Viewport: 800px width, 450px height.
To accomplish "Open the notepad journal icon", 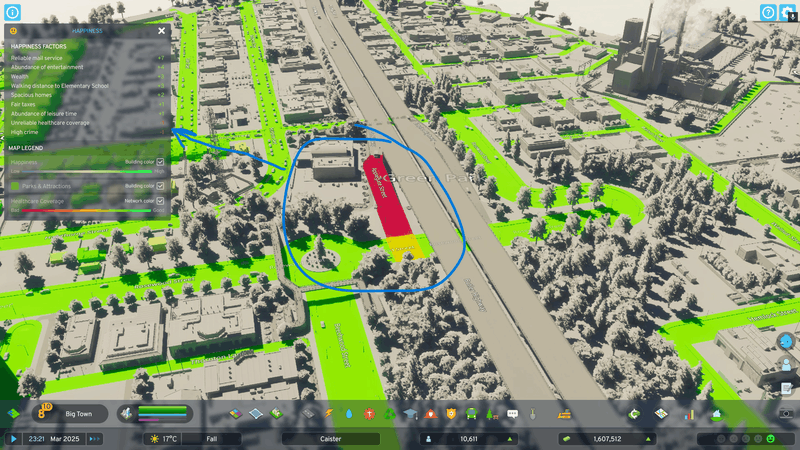I will [x=786, y=388].
